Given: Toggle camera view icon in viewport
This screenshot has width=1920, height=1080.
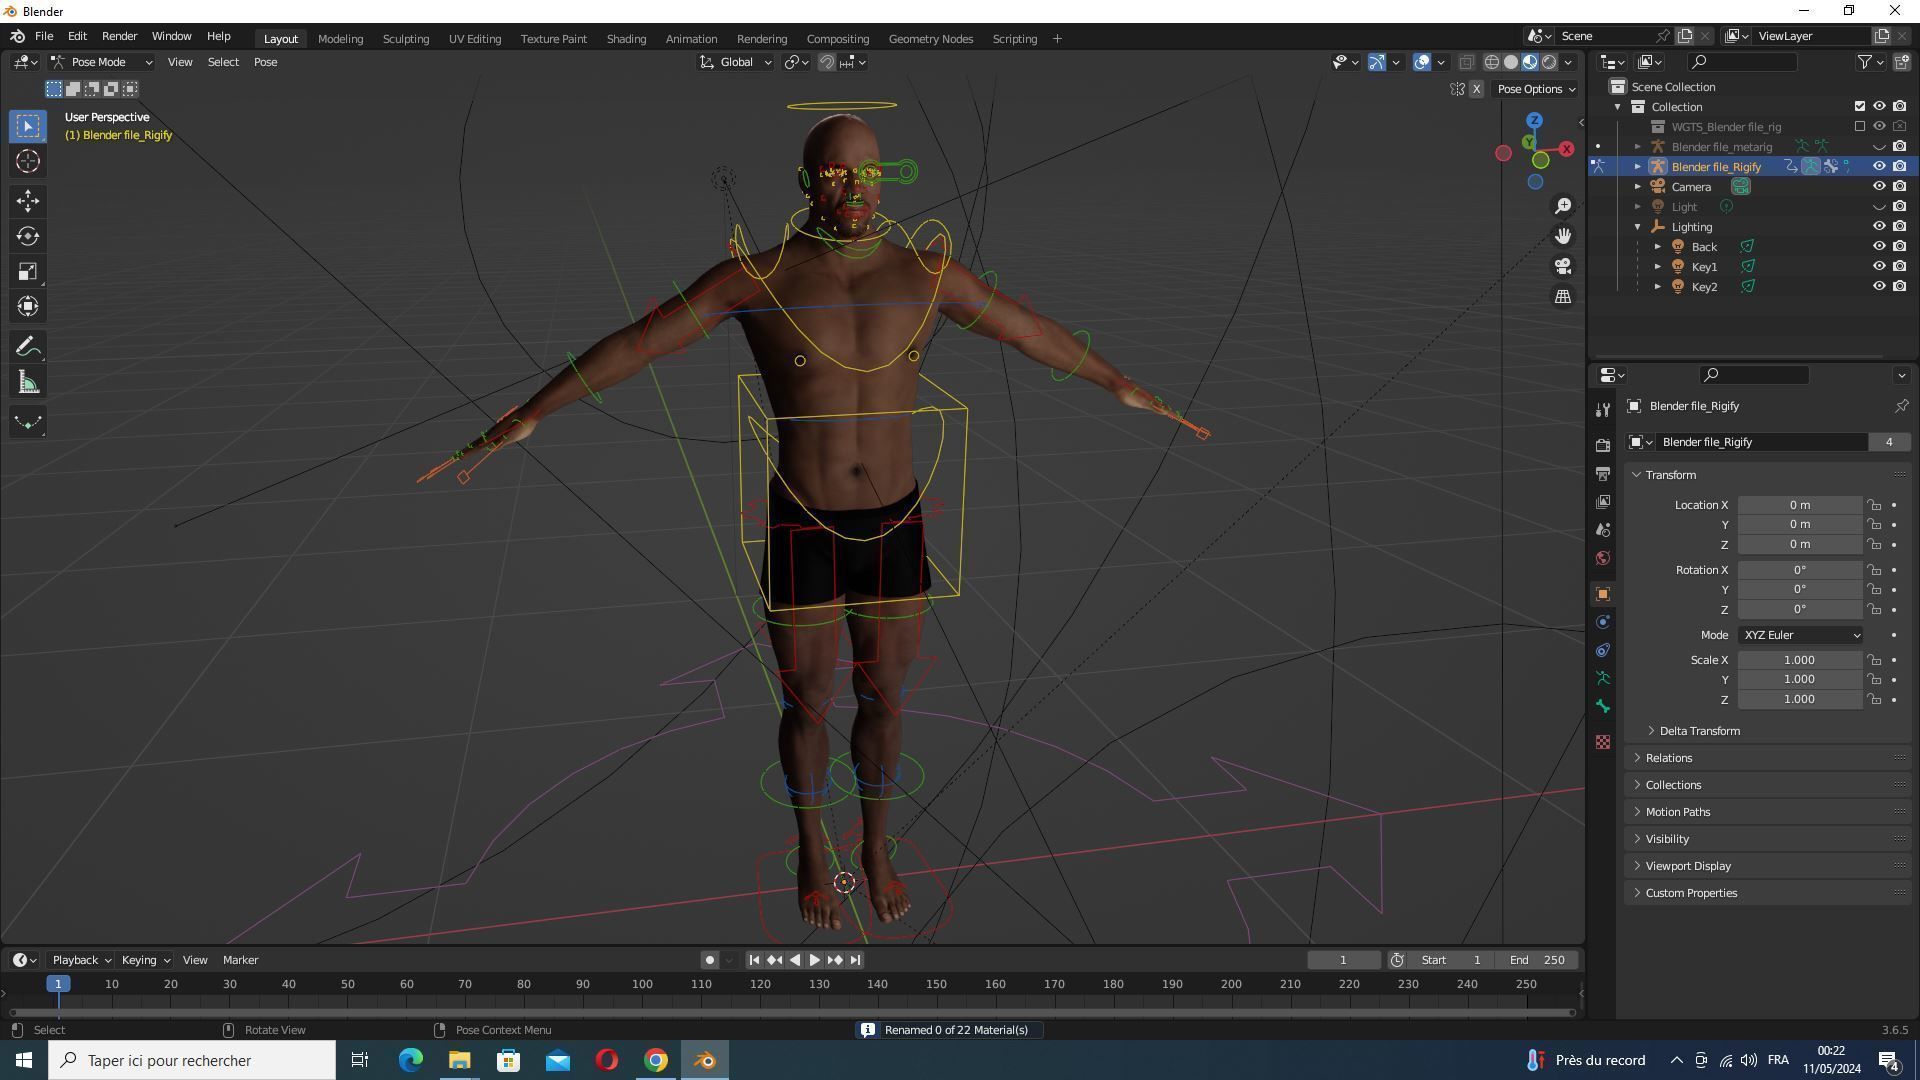Looking at the screenshot, I should point(1563,266).
